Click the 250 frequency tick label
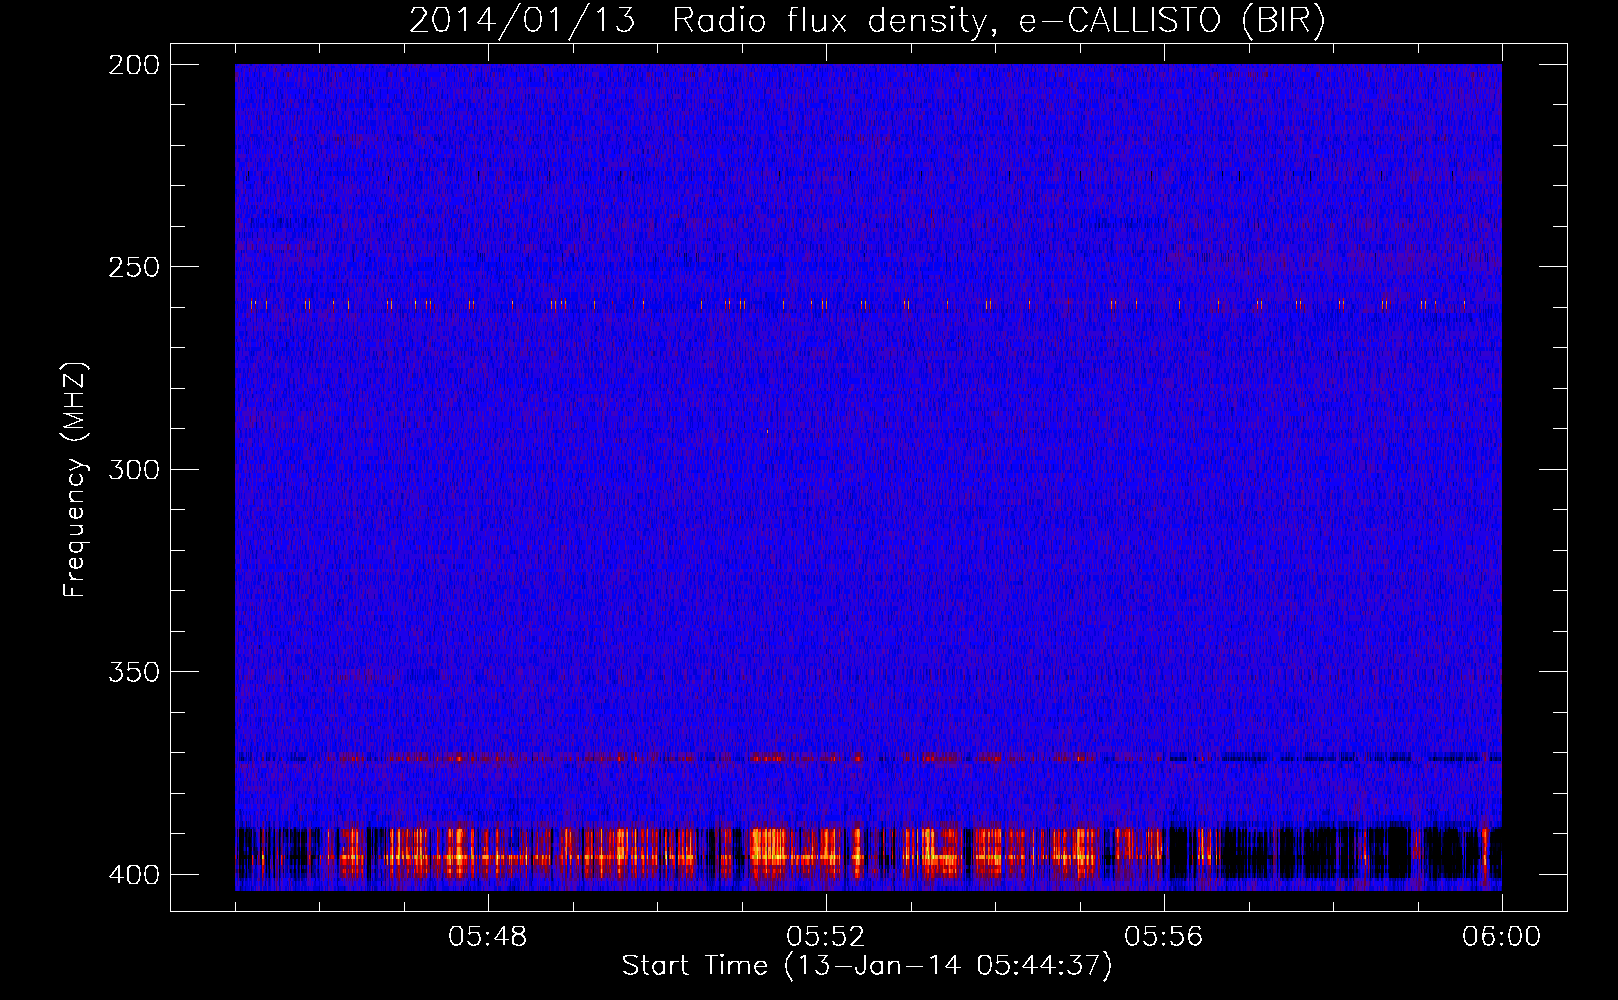The height and width of the screenshot is (1000, 1618). tap(133, 267)
